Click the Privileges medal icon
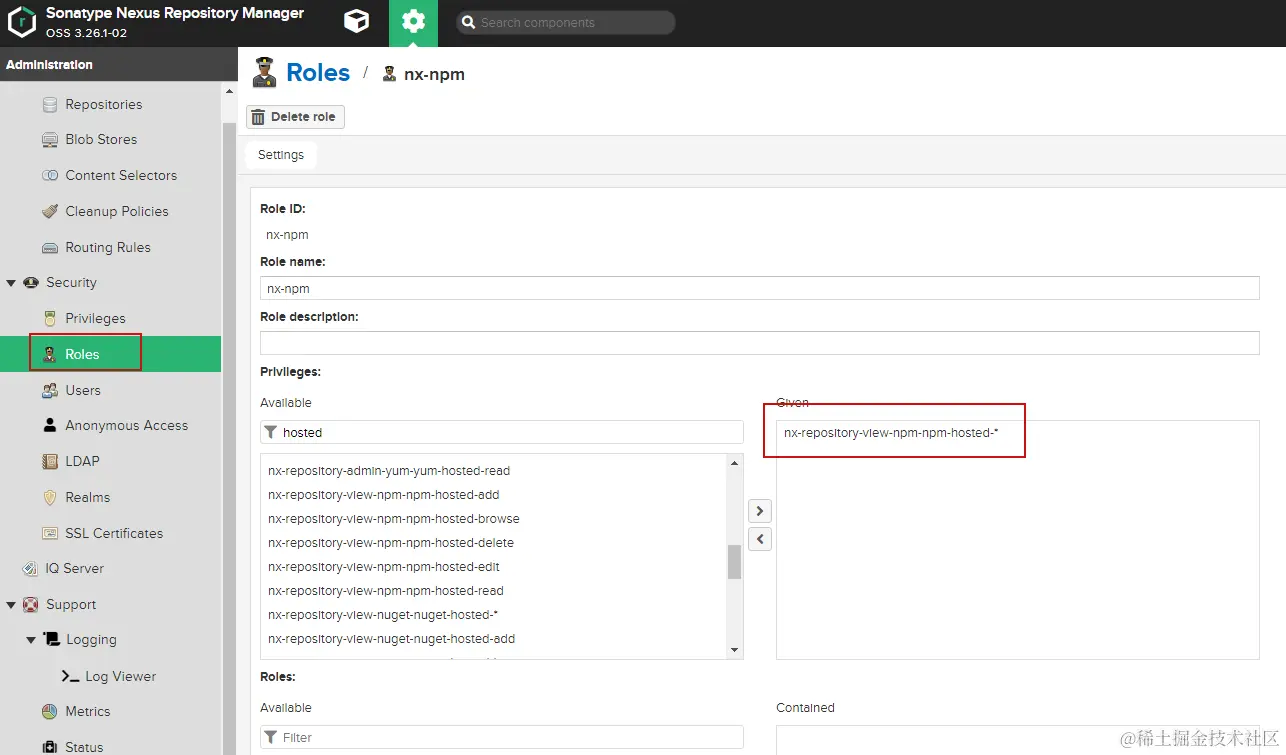The height and width of the screenshot is (755, 1286). 50,318
